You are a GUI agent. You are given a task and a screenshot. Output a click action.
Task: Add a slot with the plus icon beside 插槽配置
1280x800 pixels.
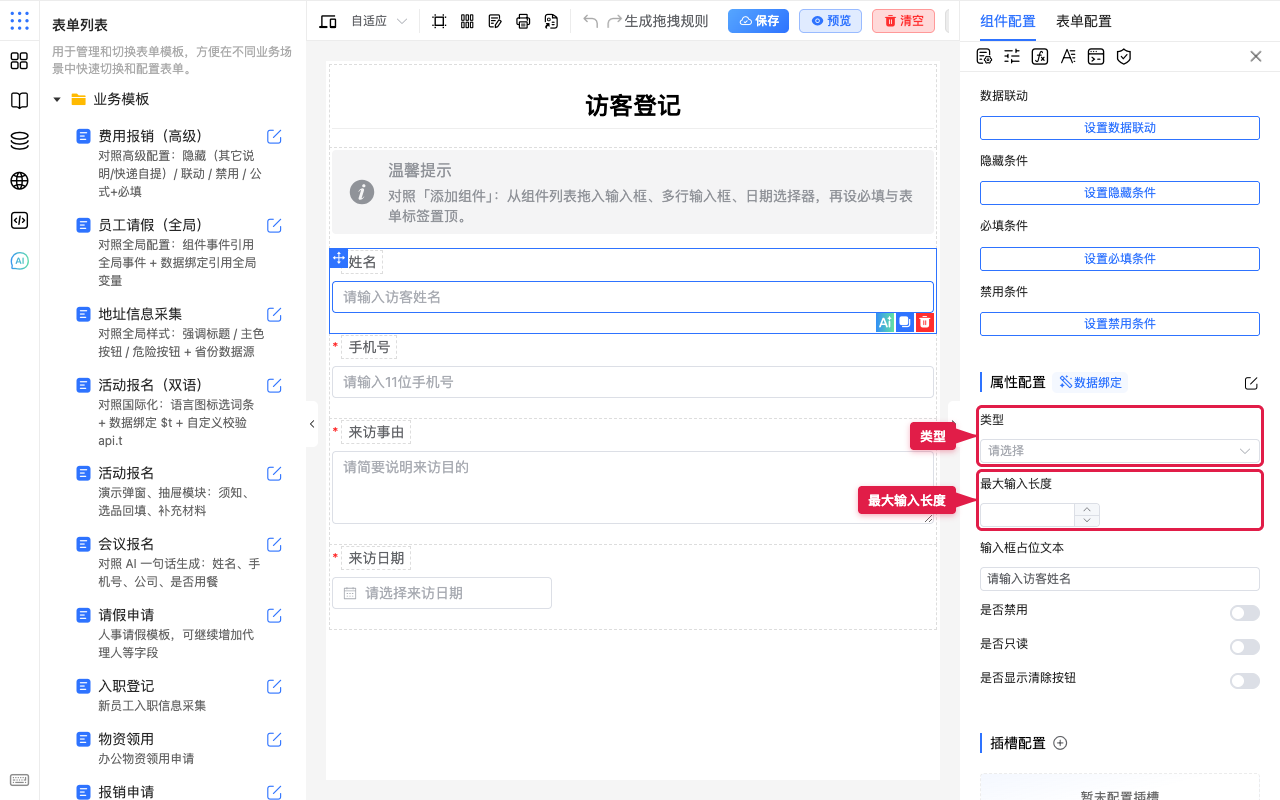pyautogui.click(x=1061, y=743)
